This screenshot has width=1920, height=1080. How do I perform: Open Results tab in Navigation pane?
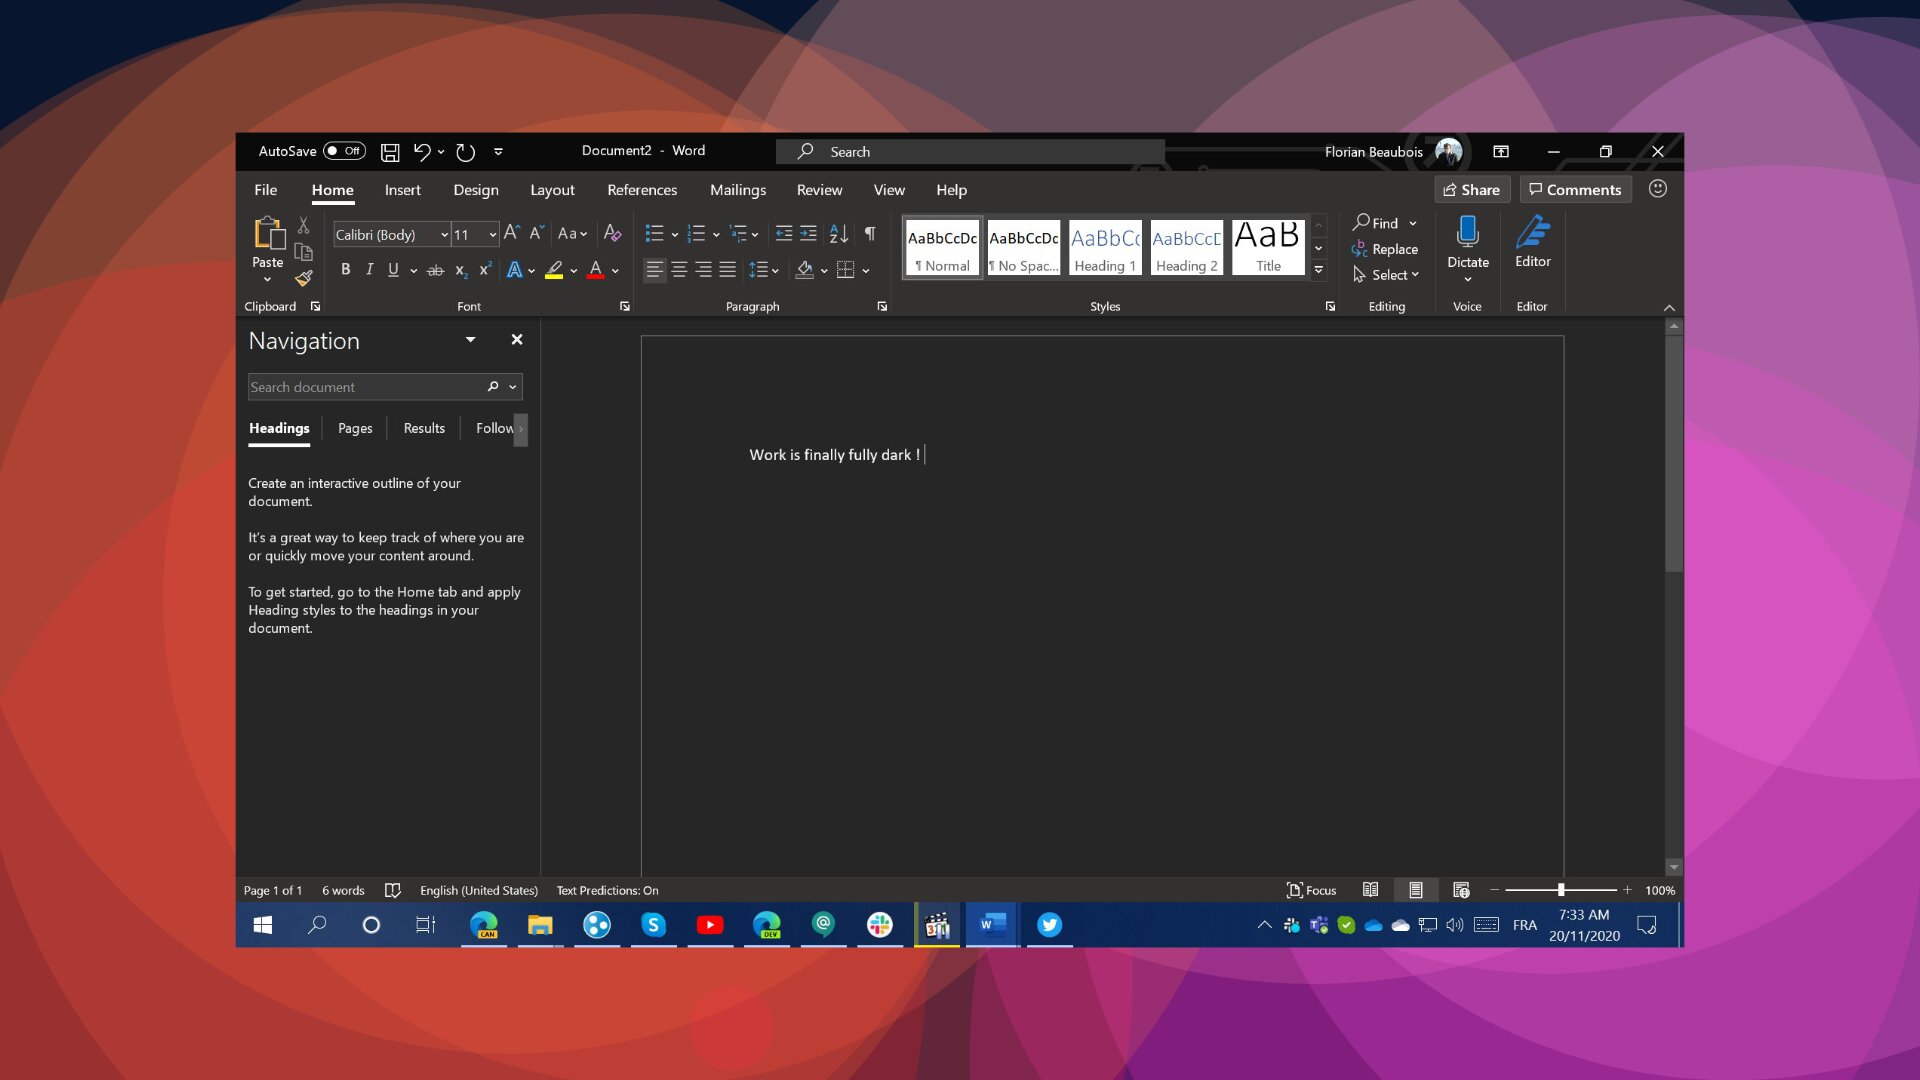click(424, 428)
